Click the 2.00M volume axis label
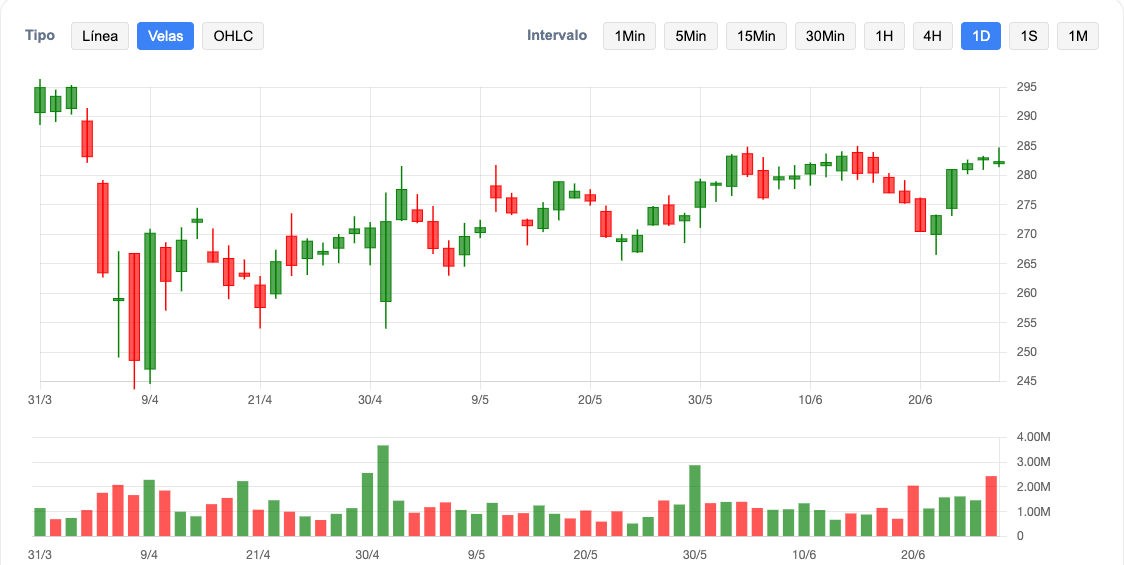The width and height of the screenshot is (1124, 565). click(1033, 487)
